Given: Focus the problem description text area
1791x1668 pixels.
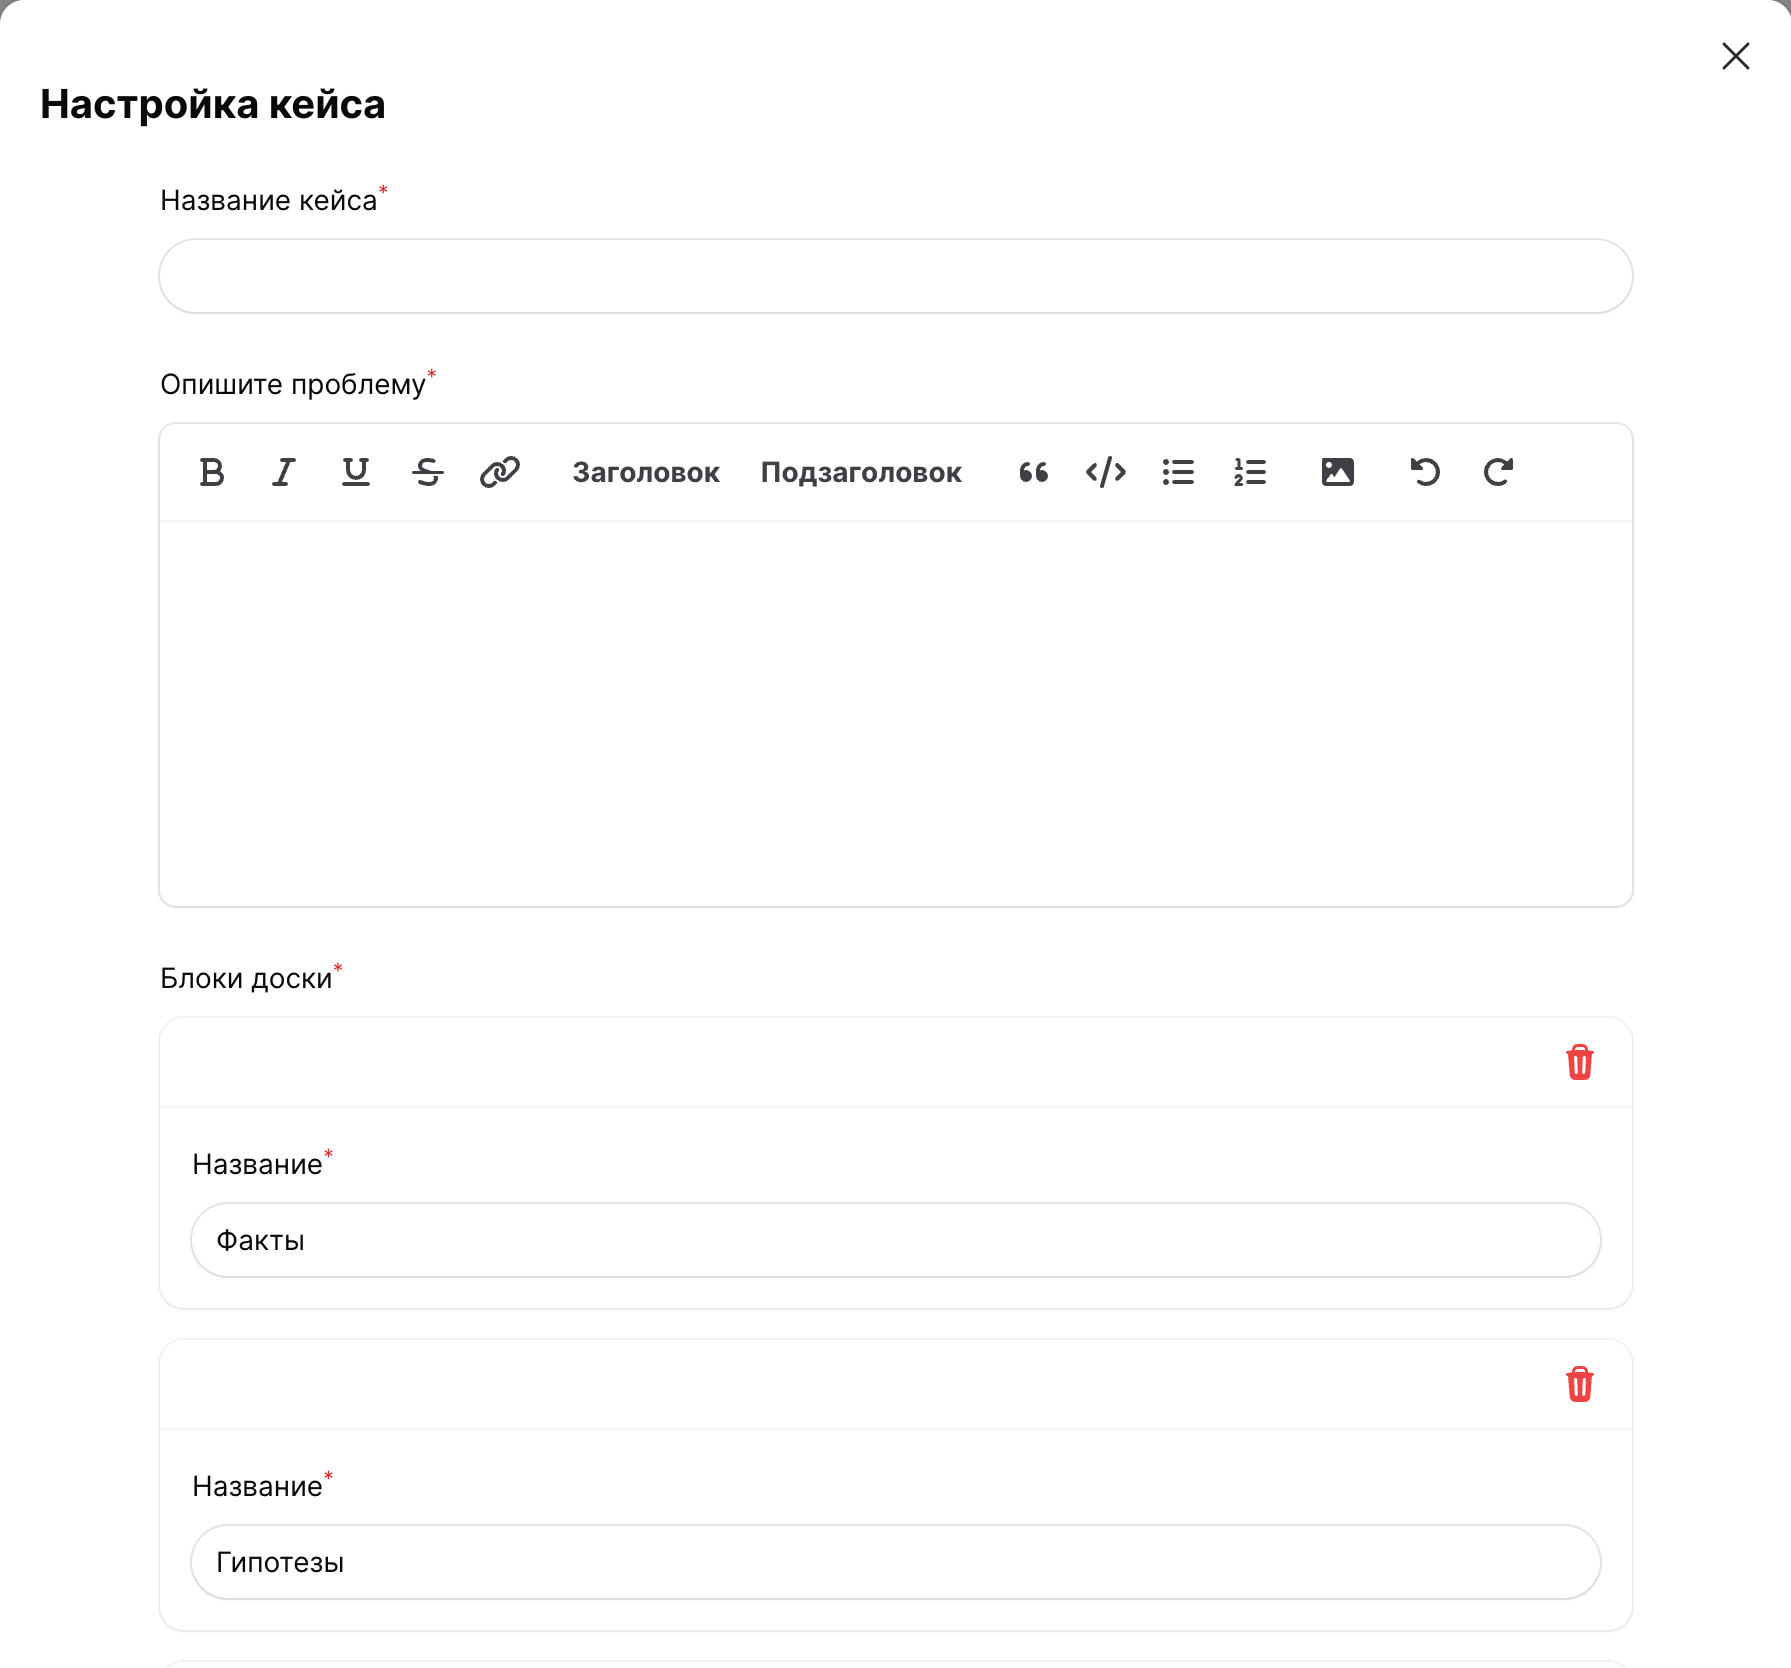Looking at the screenshot, I should pos(896,713).
